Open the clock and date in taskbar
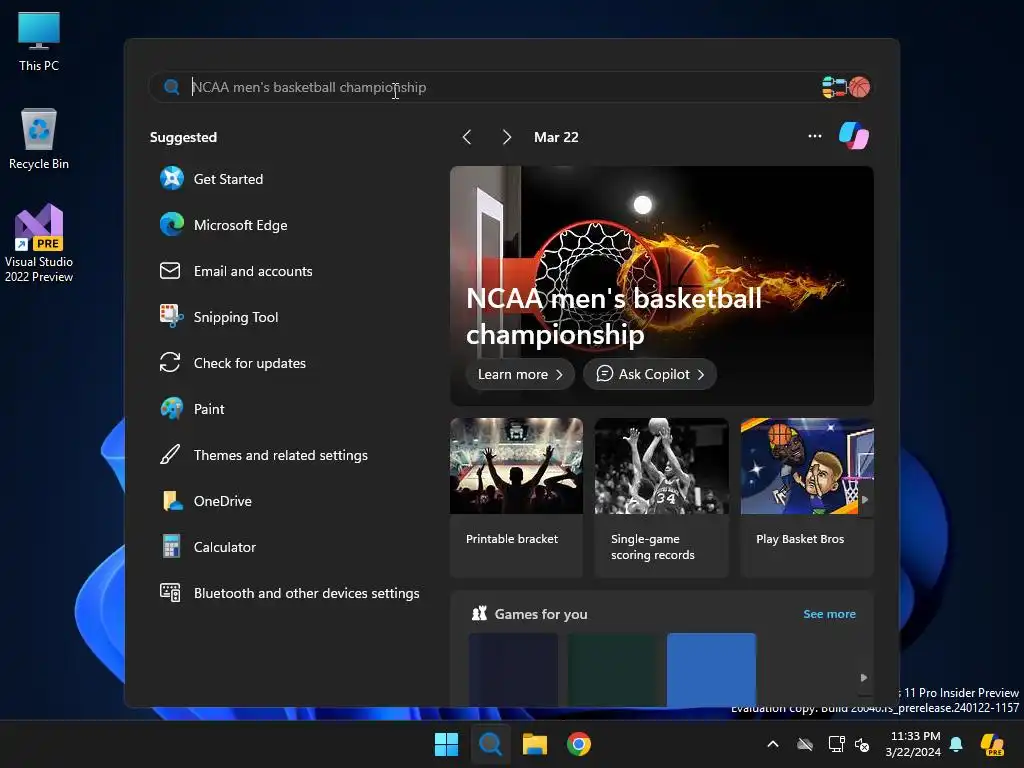The height and width of the screenshot is (768, 1024). click(914, 744)
